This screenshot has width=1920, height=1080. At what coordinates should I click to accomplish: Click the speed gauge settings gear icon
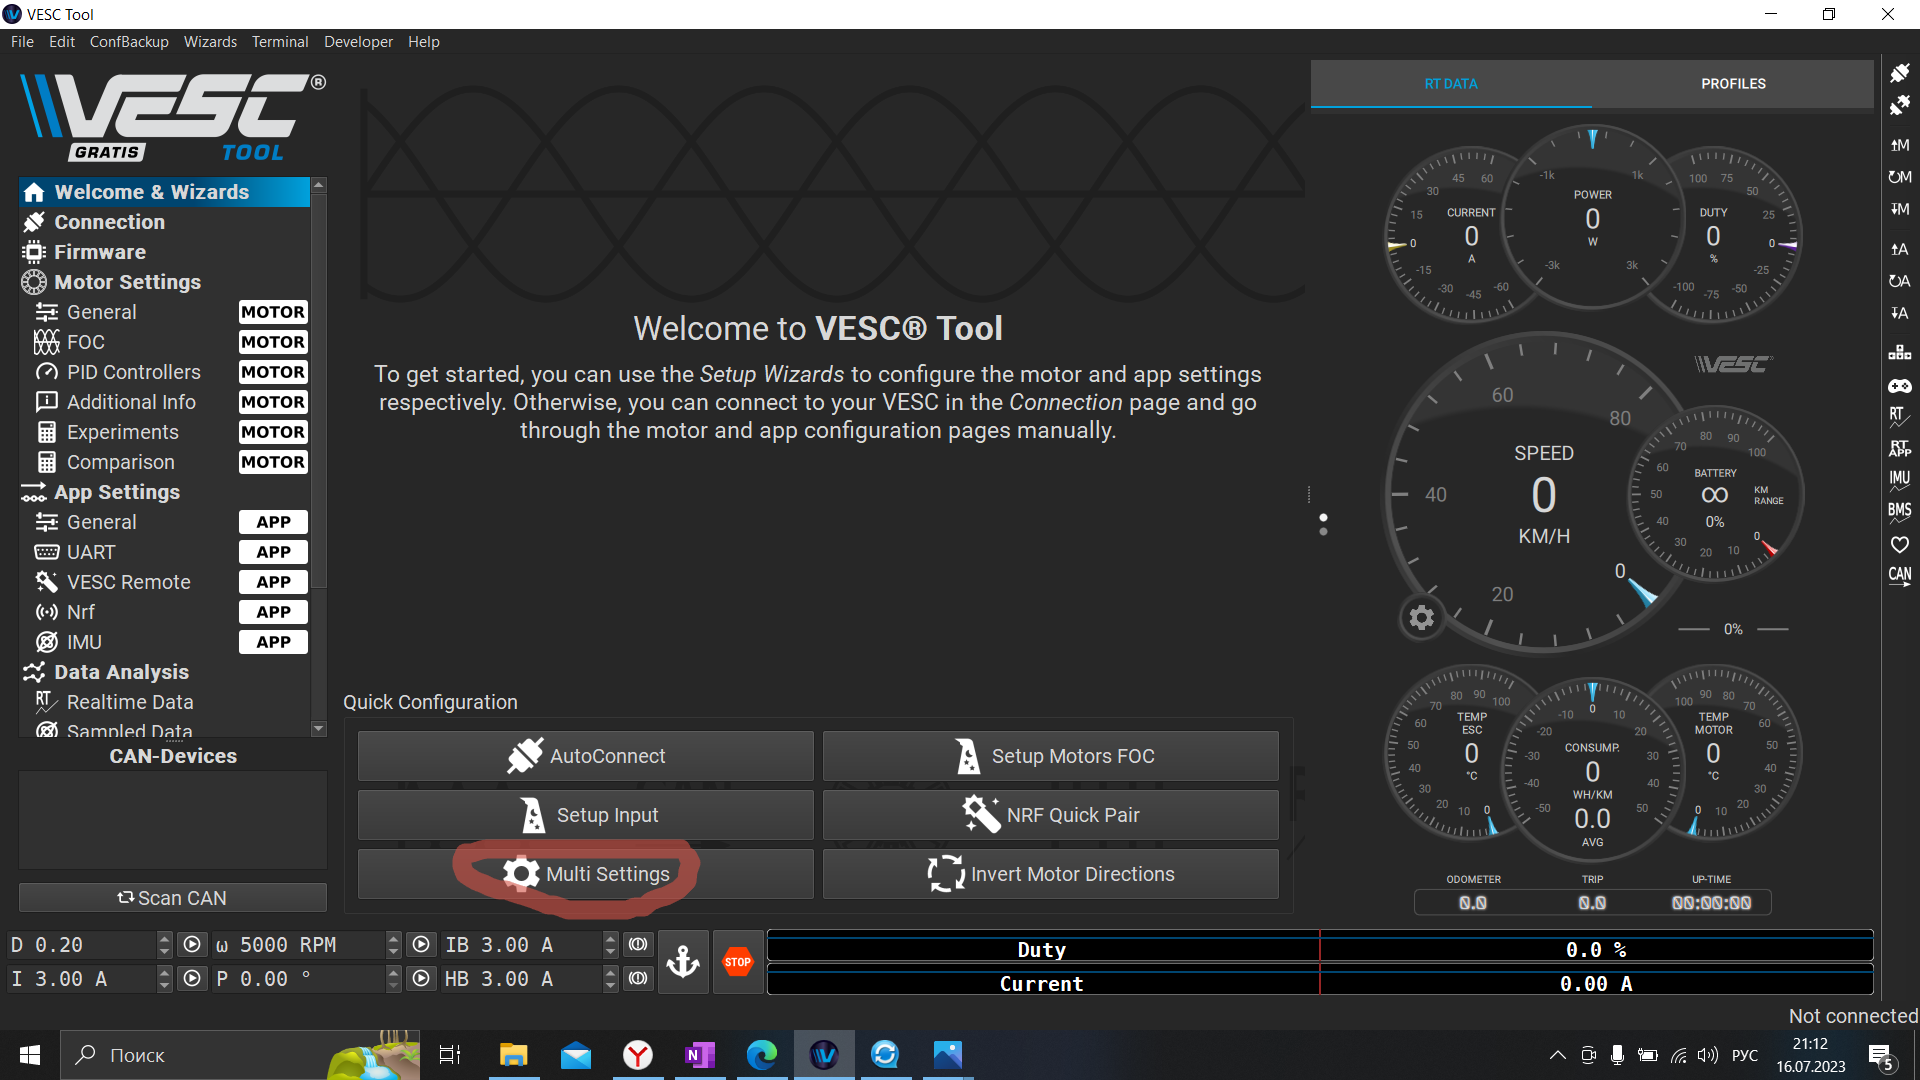coord(1421,618)
